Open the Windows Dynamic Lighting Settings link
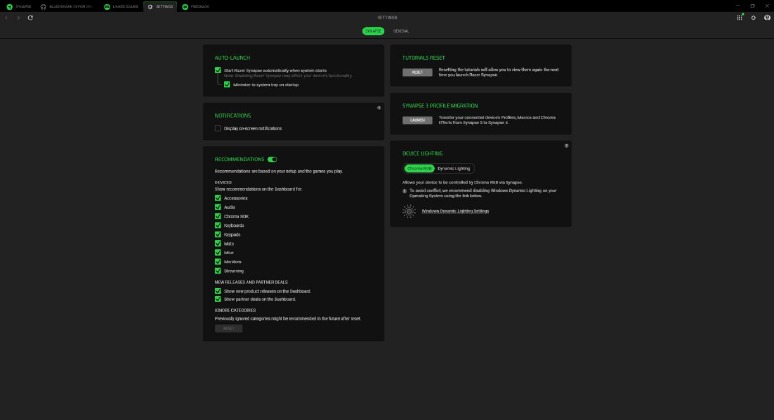 455,211
